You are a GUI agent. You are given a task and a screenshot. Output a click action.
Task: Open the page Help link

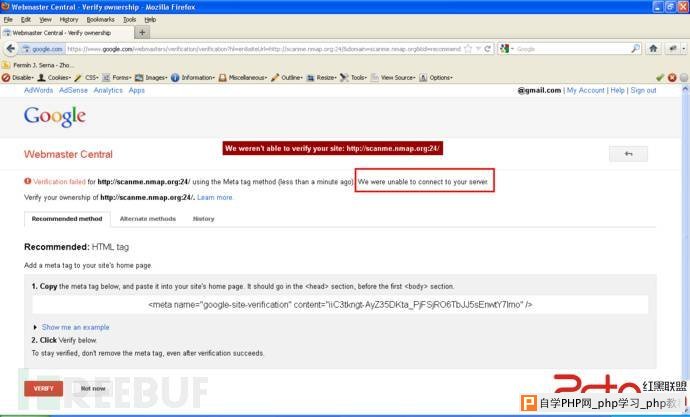pyautogui.click(x=617, y=90)
